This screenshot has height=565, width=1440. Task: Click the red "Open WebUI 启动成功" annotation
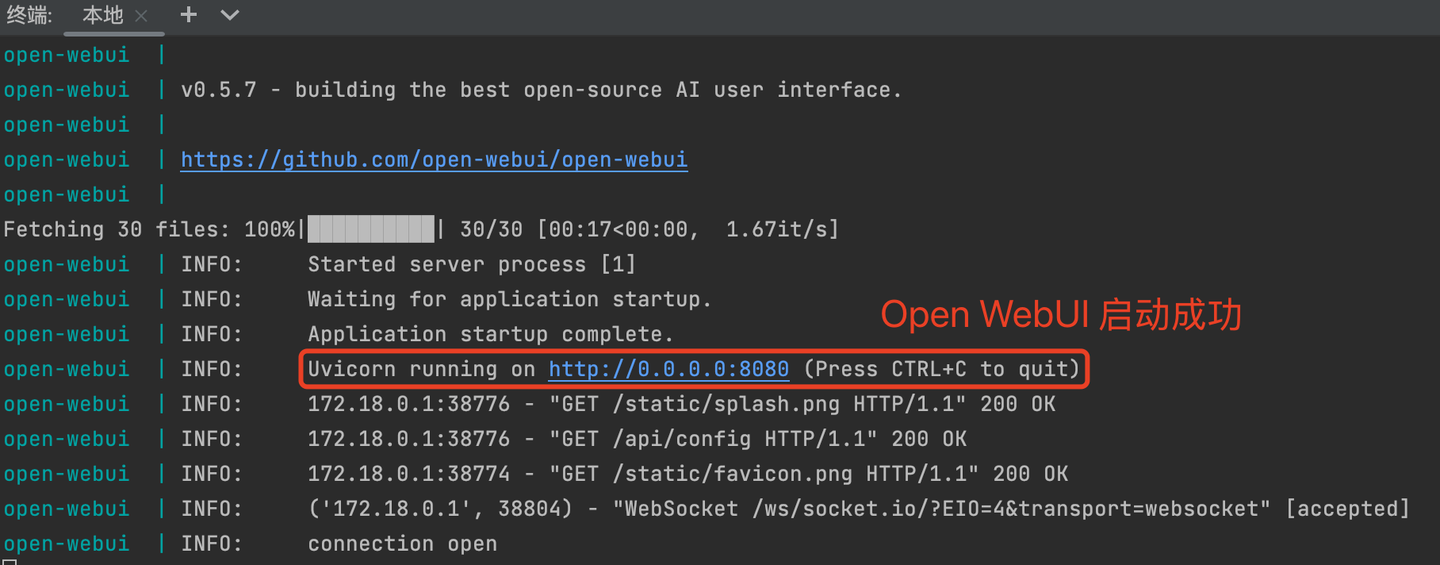tap(1060, 315)
